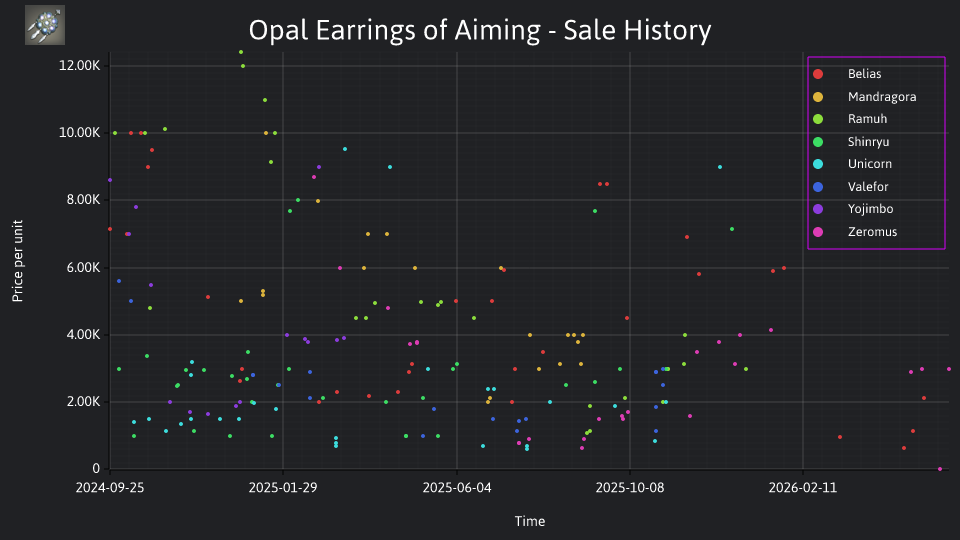Click the Yojimbo purple legend marker
The image size is (960, 540).
(818, 209)
